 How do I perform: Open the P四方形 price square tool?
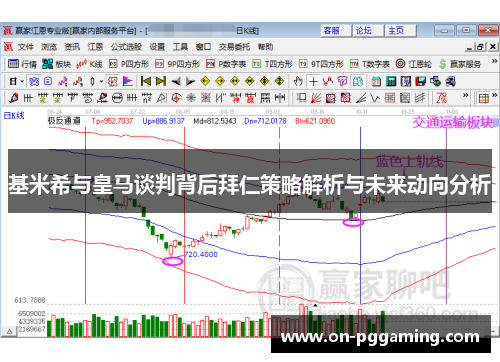(129, 64)
